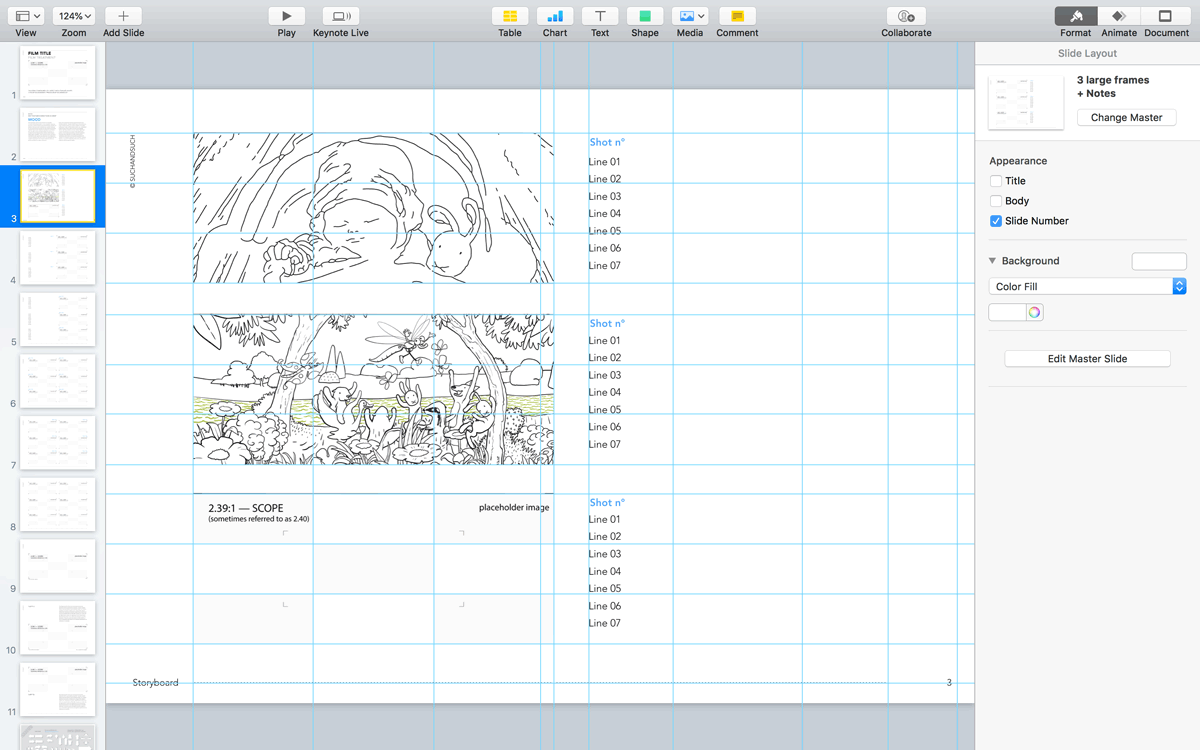1200x750 pixels.
Task: Select slide 10 thumbnail in navigator
Action: (x=58, y=628)
